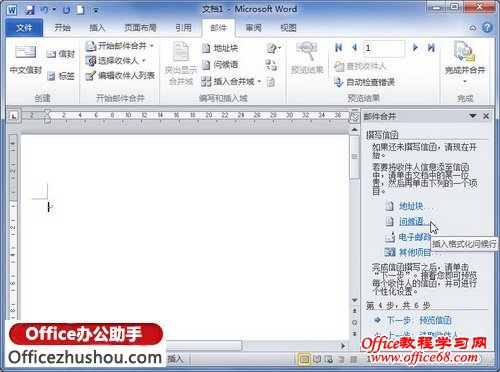Close the 邮件合并 task pane
500x372 pixels.
(x=486, y=116)
